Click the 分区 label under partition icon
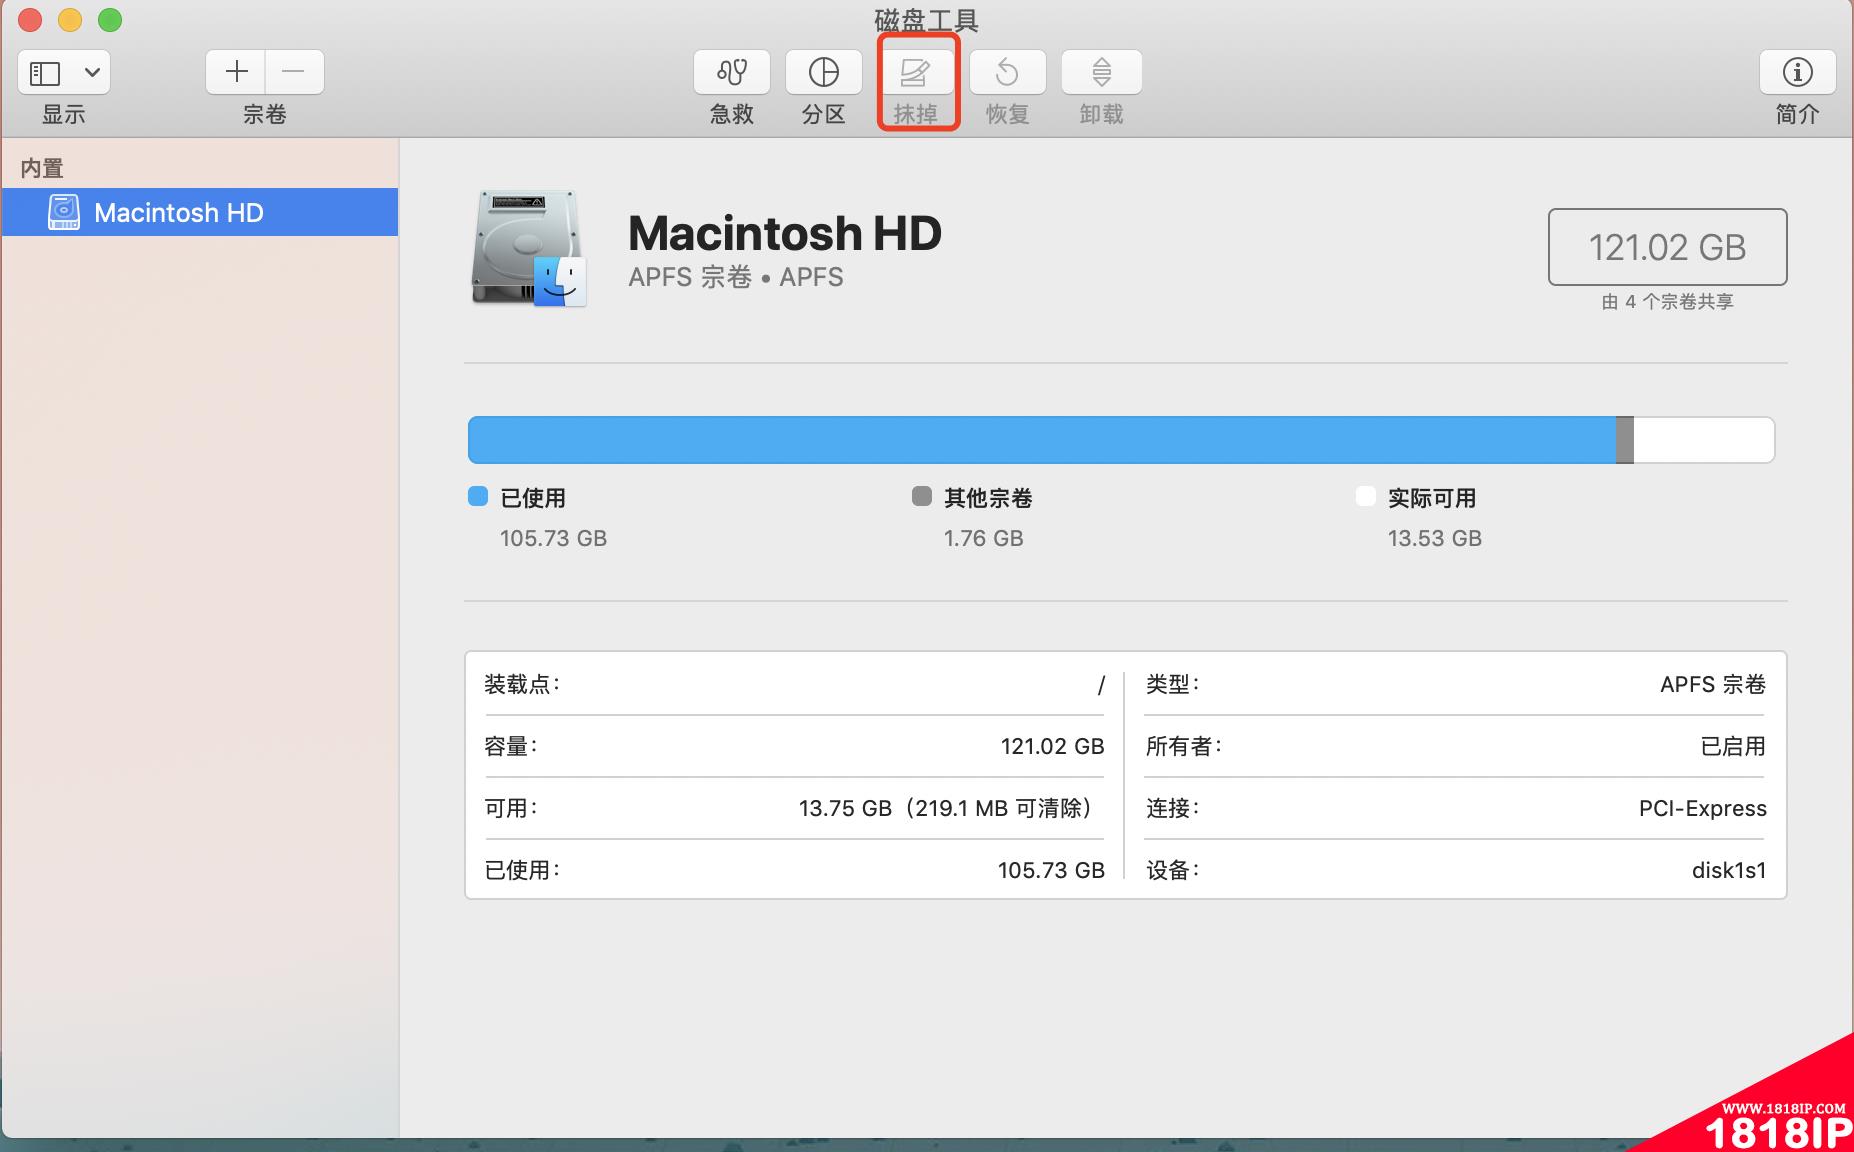This screenshot has width=1854, height=1152. click(x=824, y=114)
